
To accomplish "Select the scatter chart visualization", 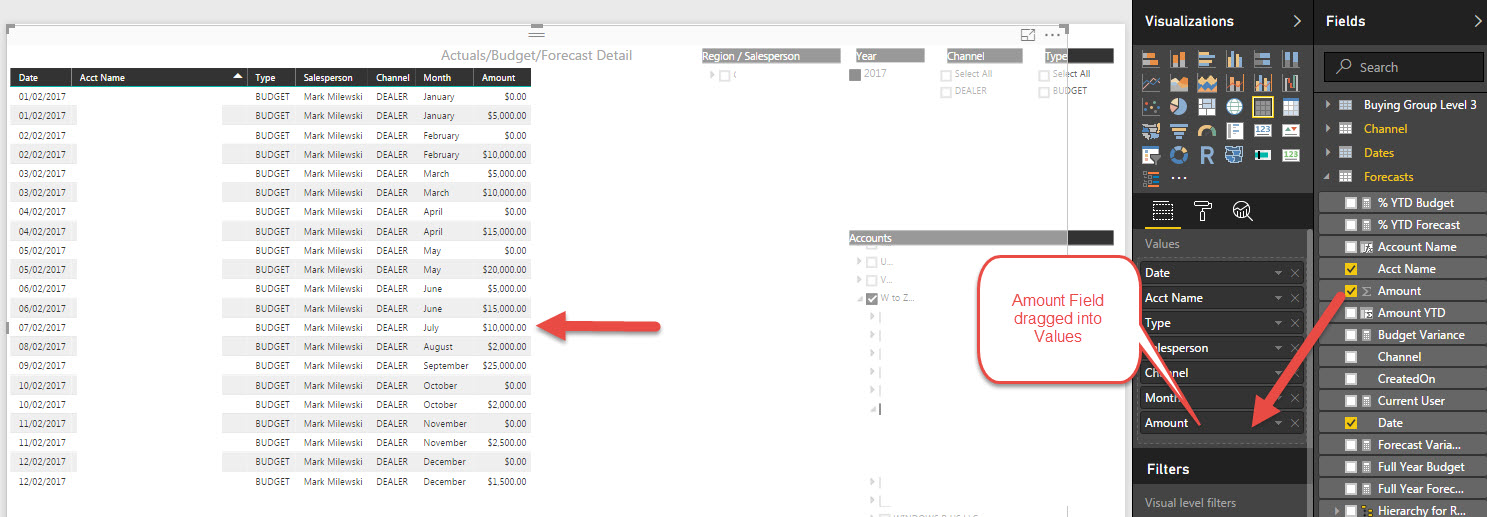I will click(x=1151, y=107).
